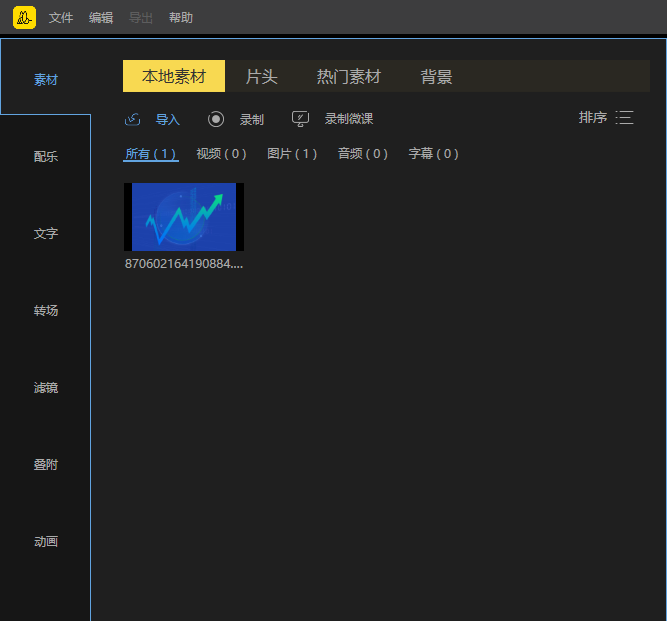This screenshot has width=667, height=621.
Task: Switch to the 片头 tab
Action: (261, 77)
